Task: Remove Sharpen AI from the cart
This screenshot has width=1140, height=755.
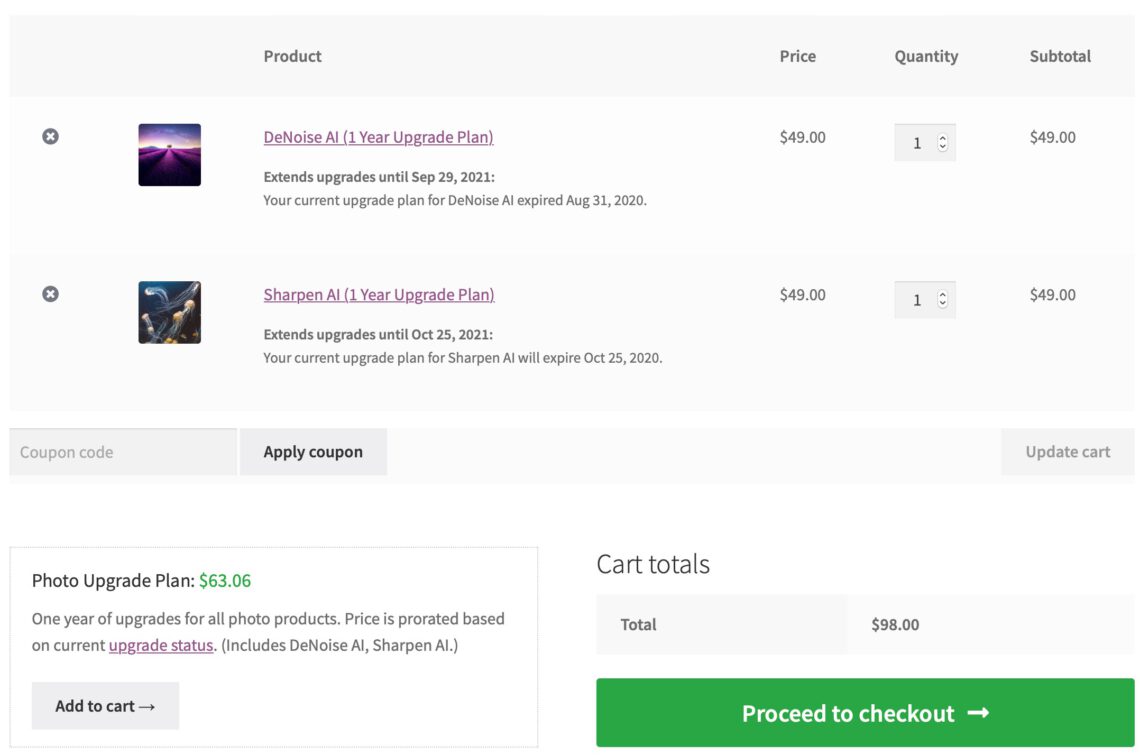Action: 50,294
